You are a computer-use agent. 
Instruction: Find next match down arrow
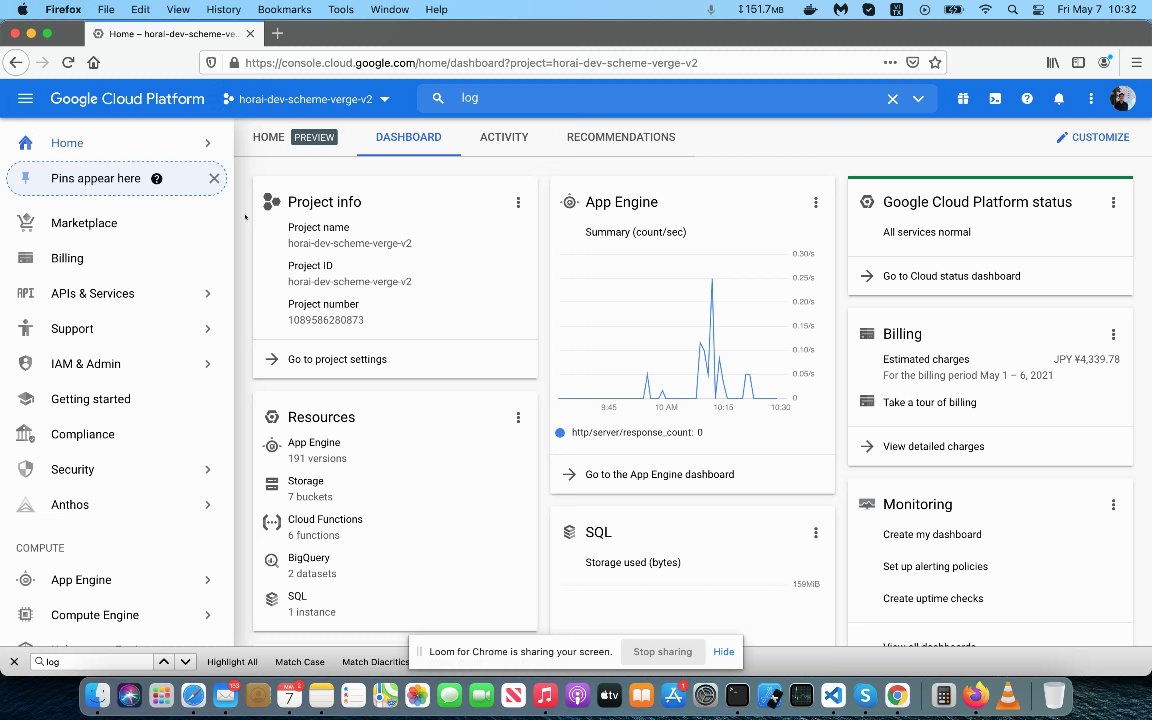185,662
